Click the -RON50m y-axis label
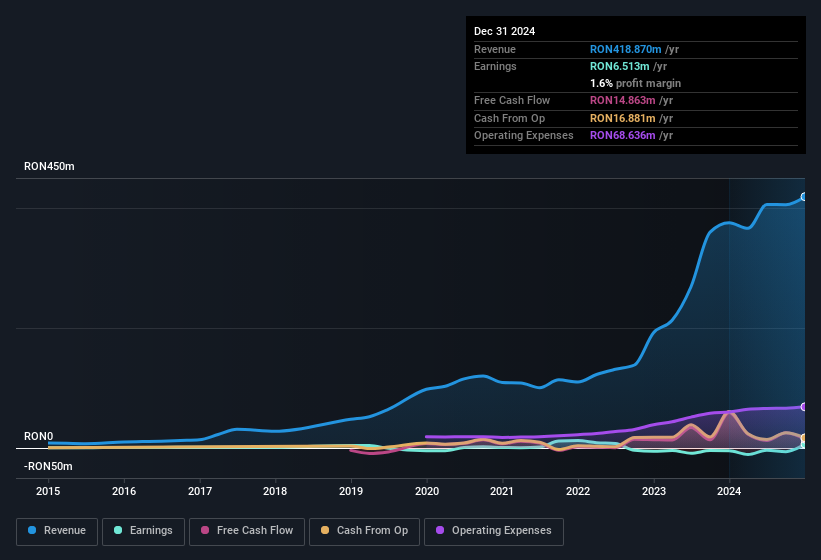This screenshot has width=821, height=560. (48, 466)
